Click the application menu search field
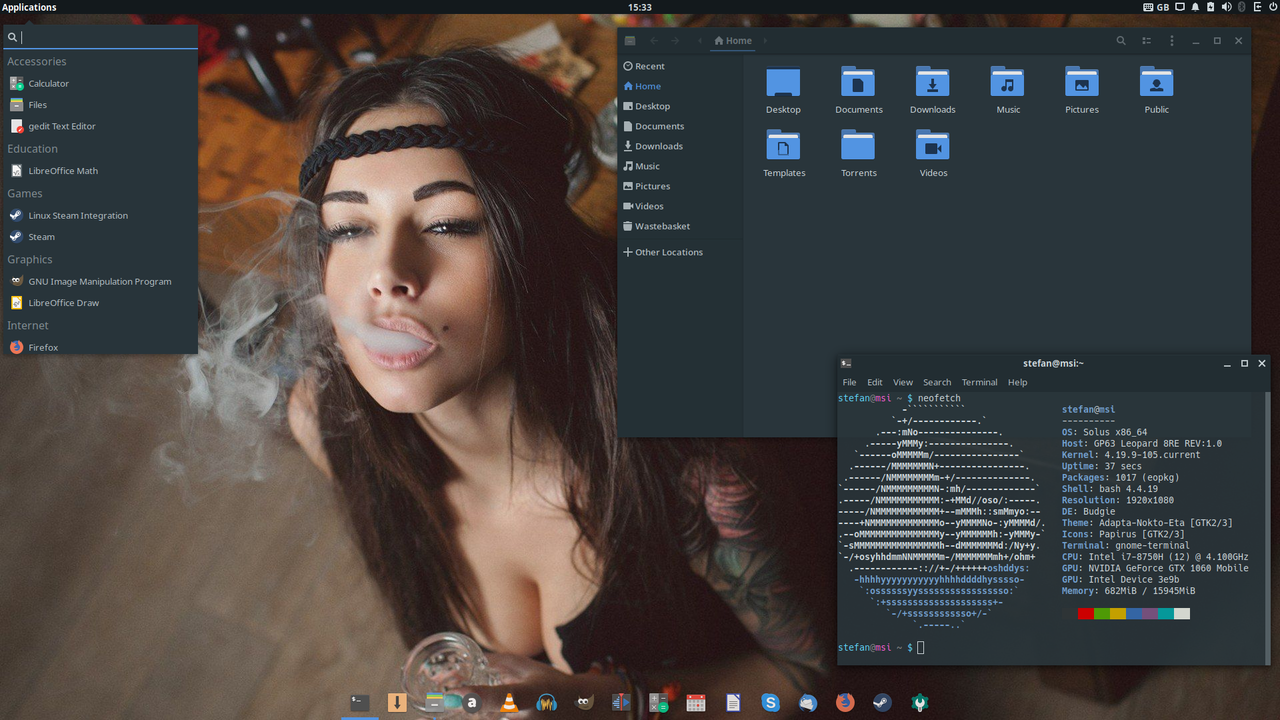Viewport: 1280px width, 720px height. [100, 37]
